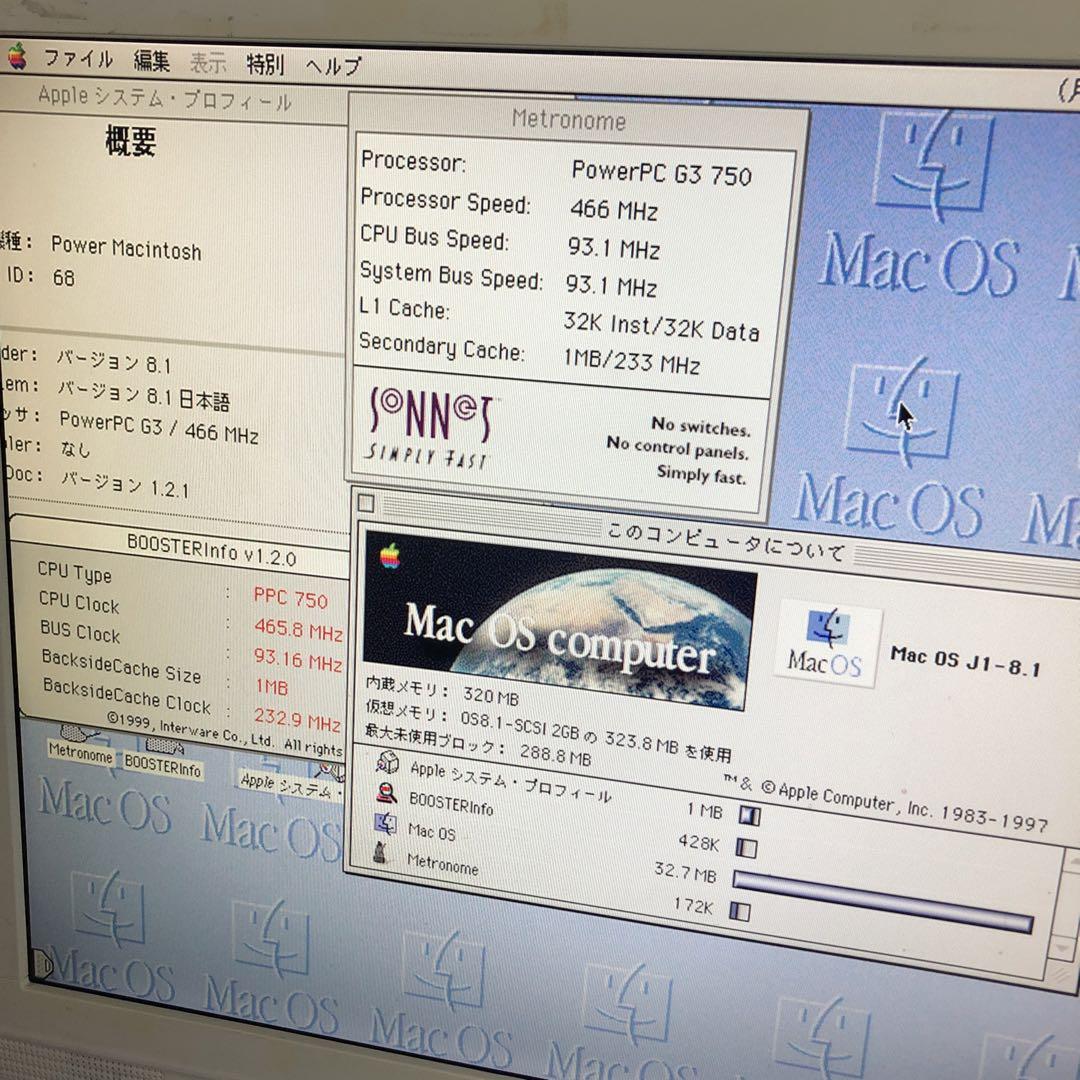Click 'Mac OS J1-8.1' version text
Viewport: 1080px width, 1080px height.
pyautogui.click(x=965, y=661)
